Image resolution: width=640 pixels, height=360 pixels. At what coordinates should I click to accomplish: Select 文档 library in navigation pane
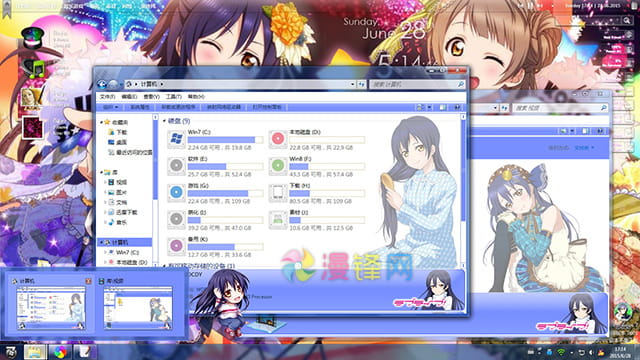(118, 202)
